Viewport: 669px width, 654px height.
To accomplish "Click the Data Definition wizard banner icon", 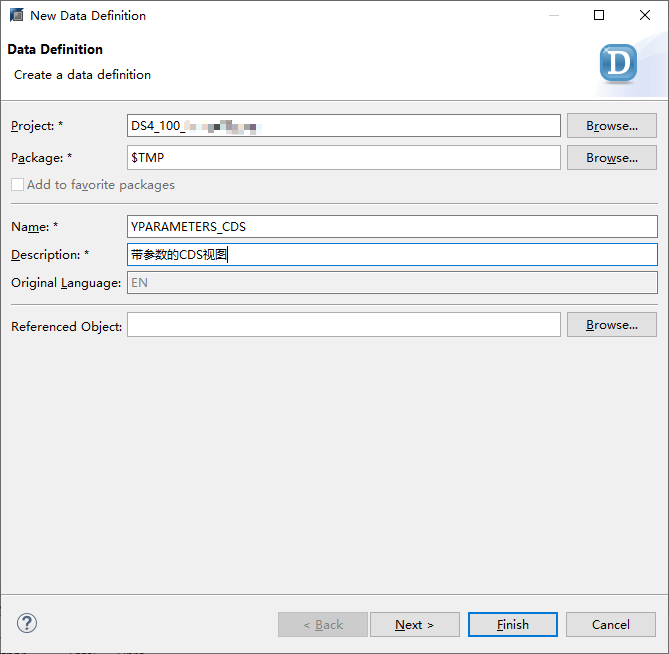I will tap(618, 64).
